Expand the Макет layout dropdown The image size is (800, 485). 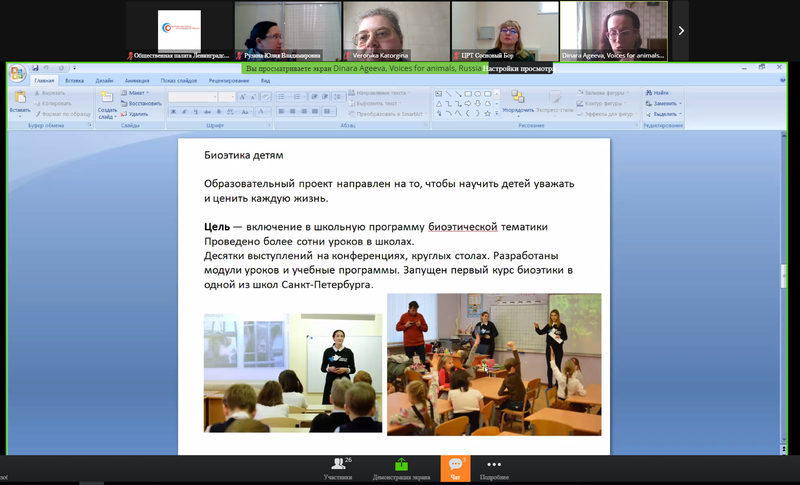point(135,93)
